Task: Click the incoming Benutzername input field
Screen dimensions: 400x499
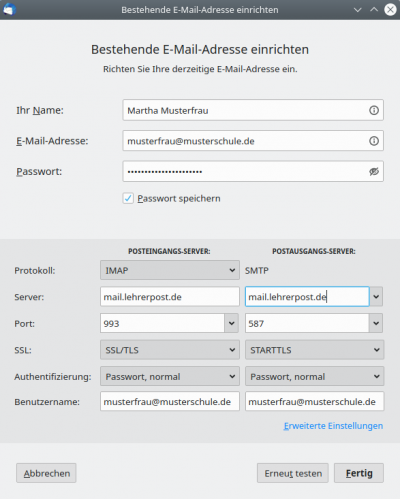Action: click(x=170, y=401)
